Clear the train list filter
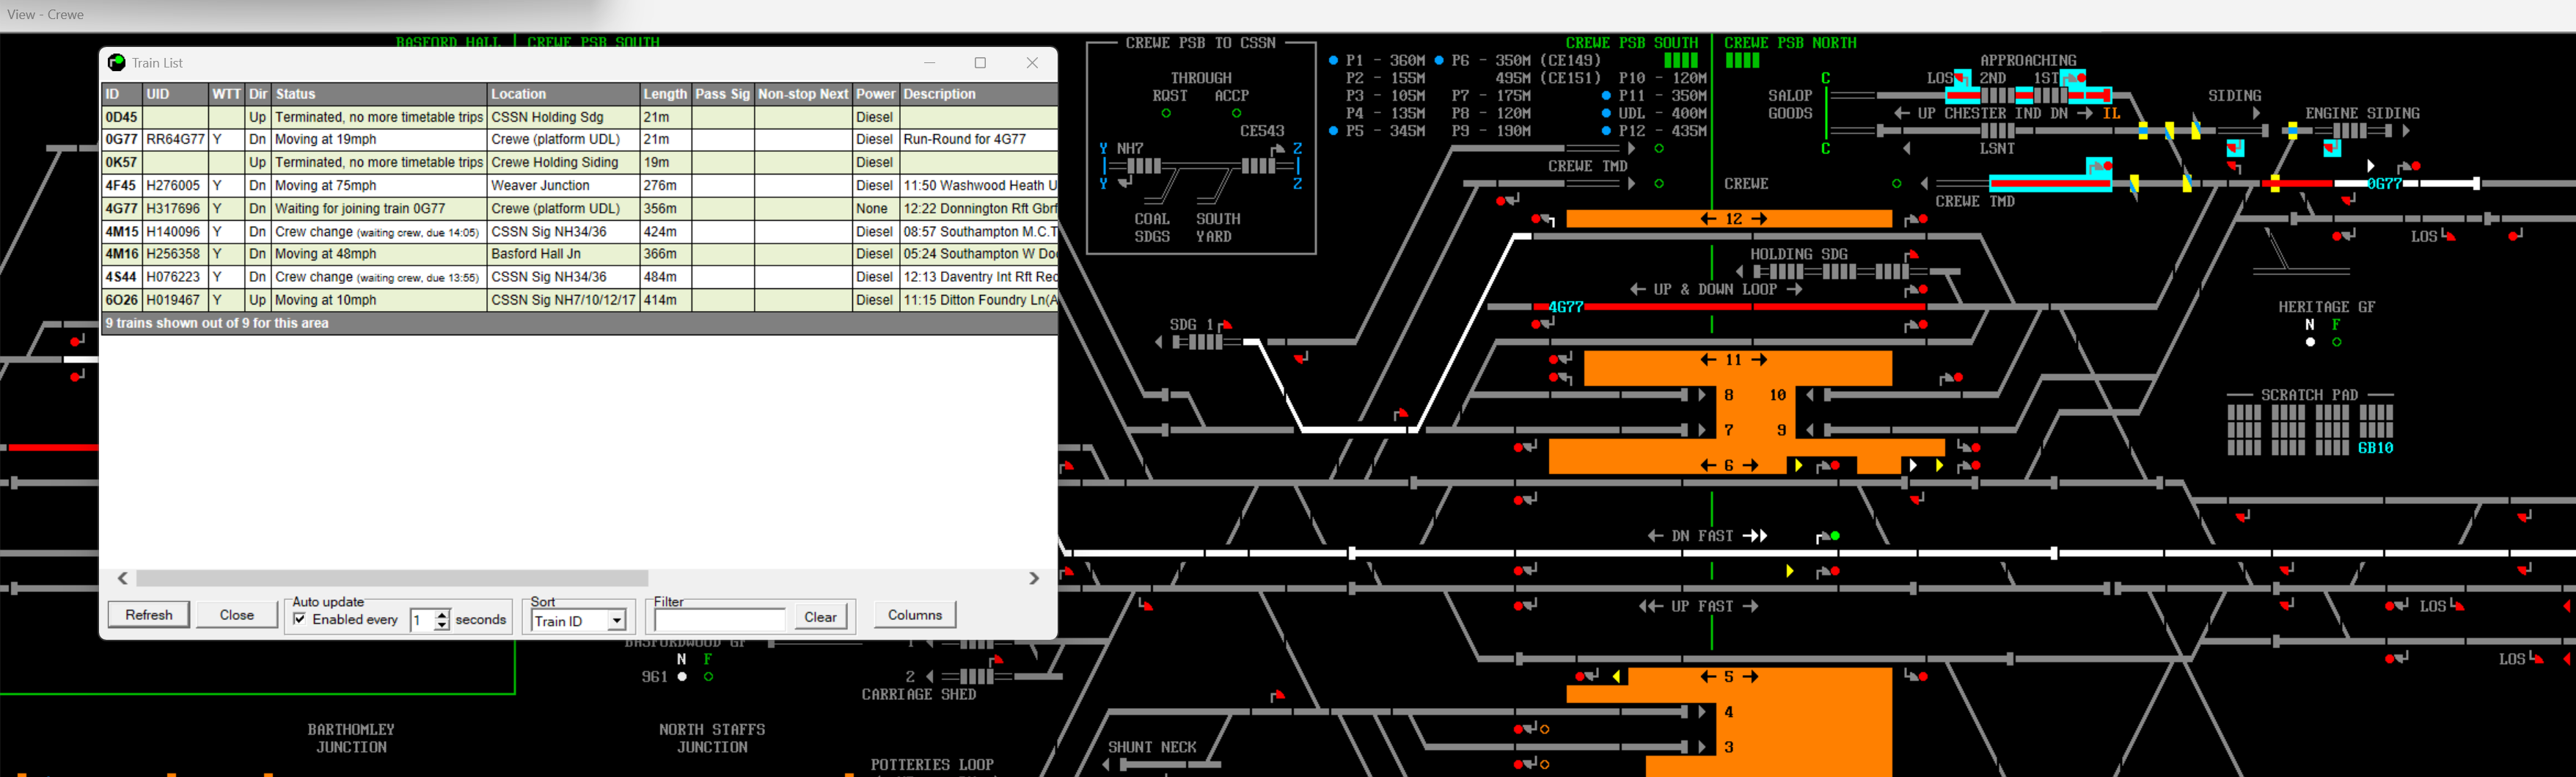The image size is (2576, 777). [820, 617]
